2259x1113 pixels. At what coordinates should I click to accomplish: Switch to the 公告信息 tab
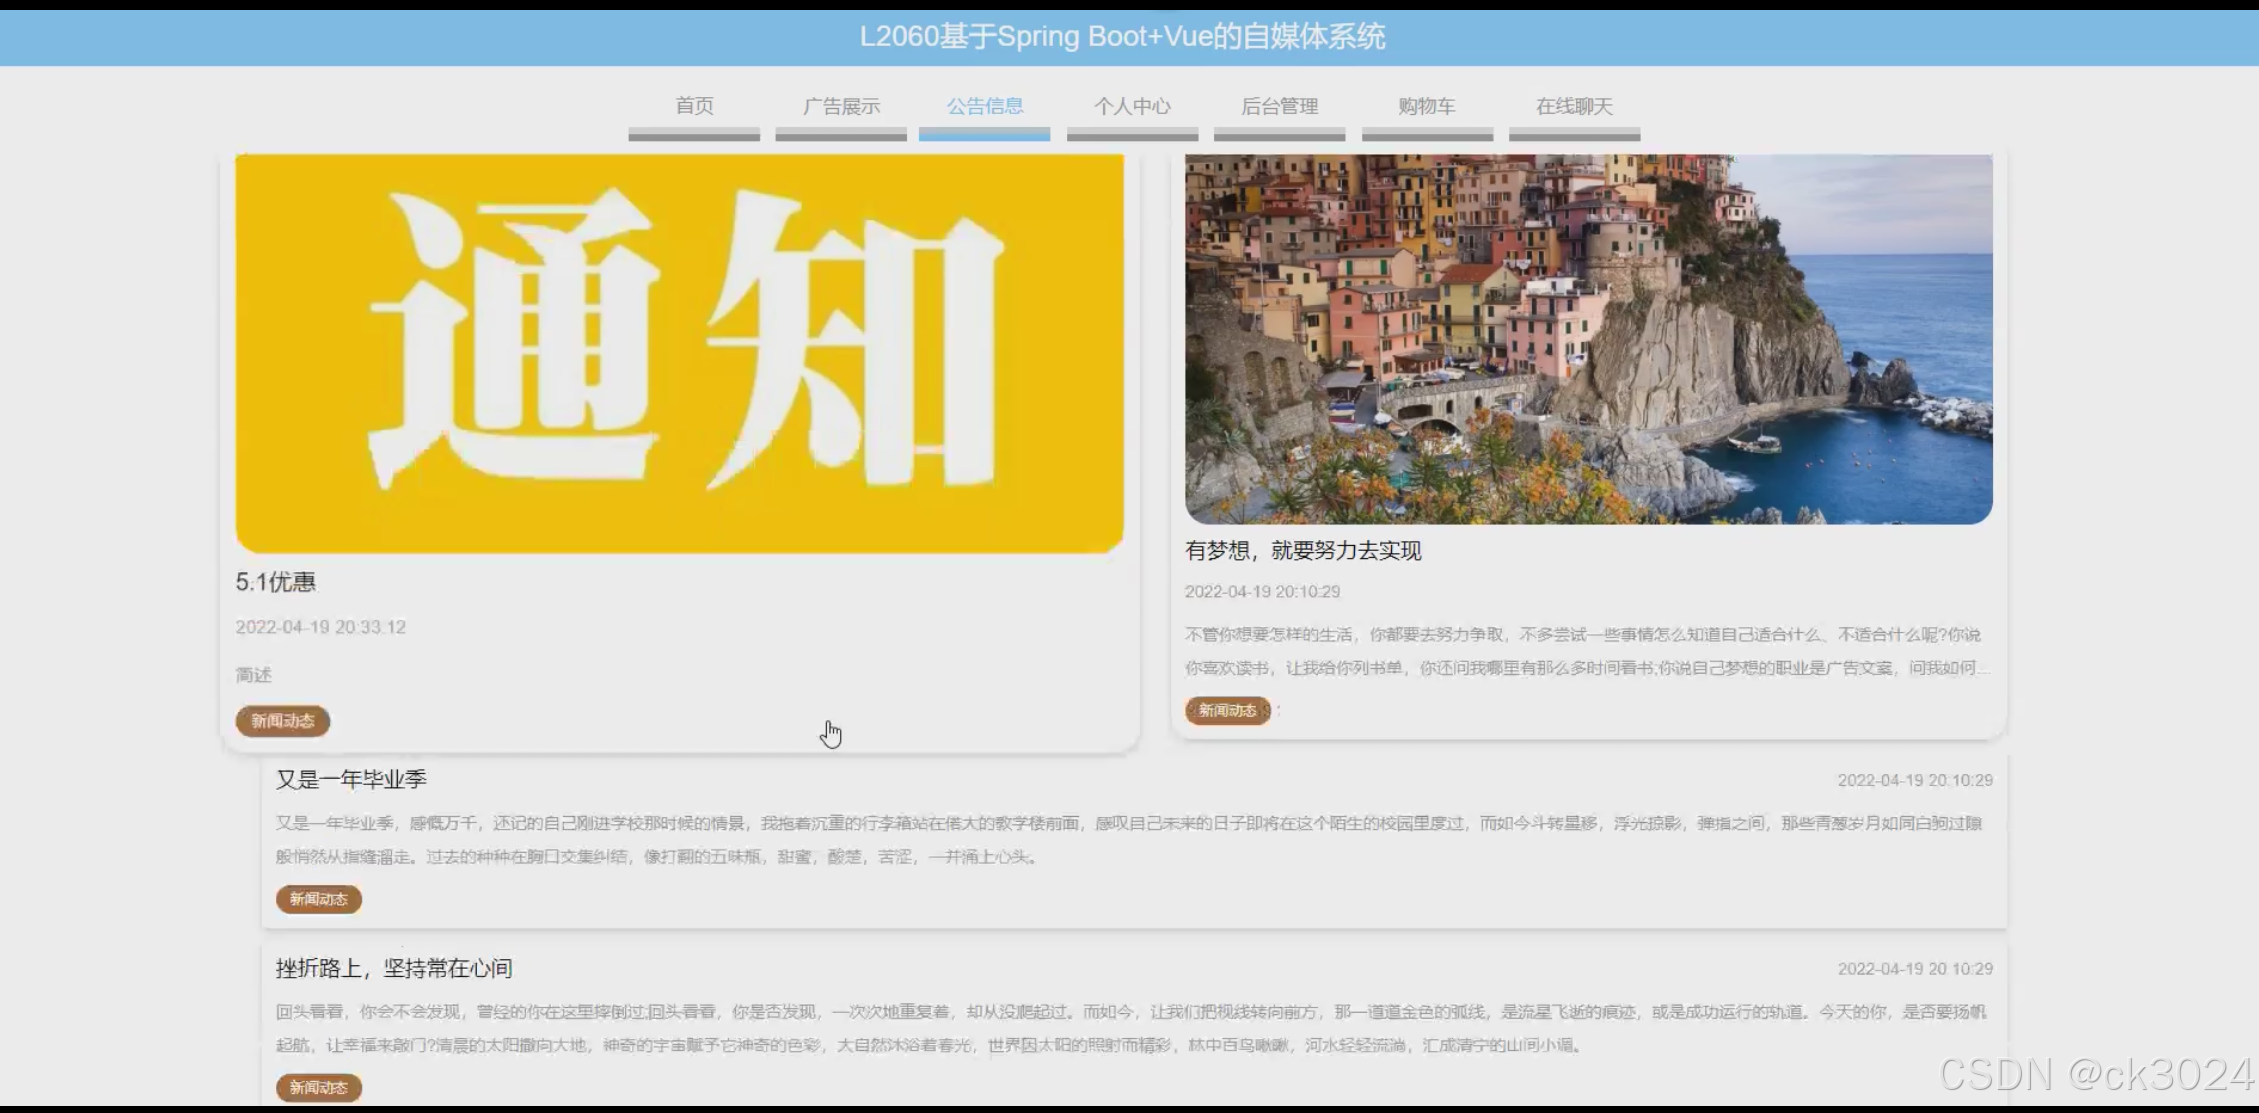(x=984, y=106)
